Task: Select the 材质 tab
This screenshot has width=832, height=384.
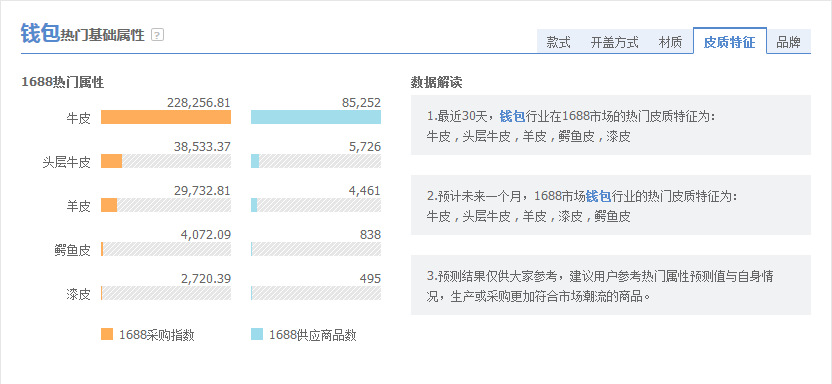Action: point(671,42)
